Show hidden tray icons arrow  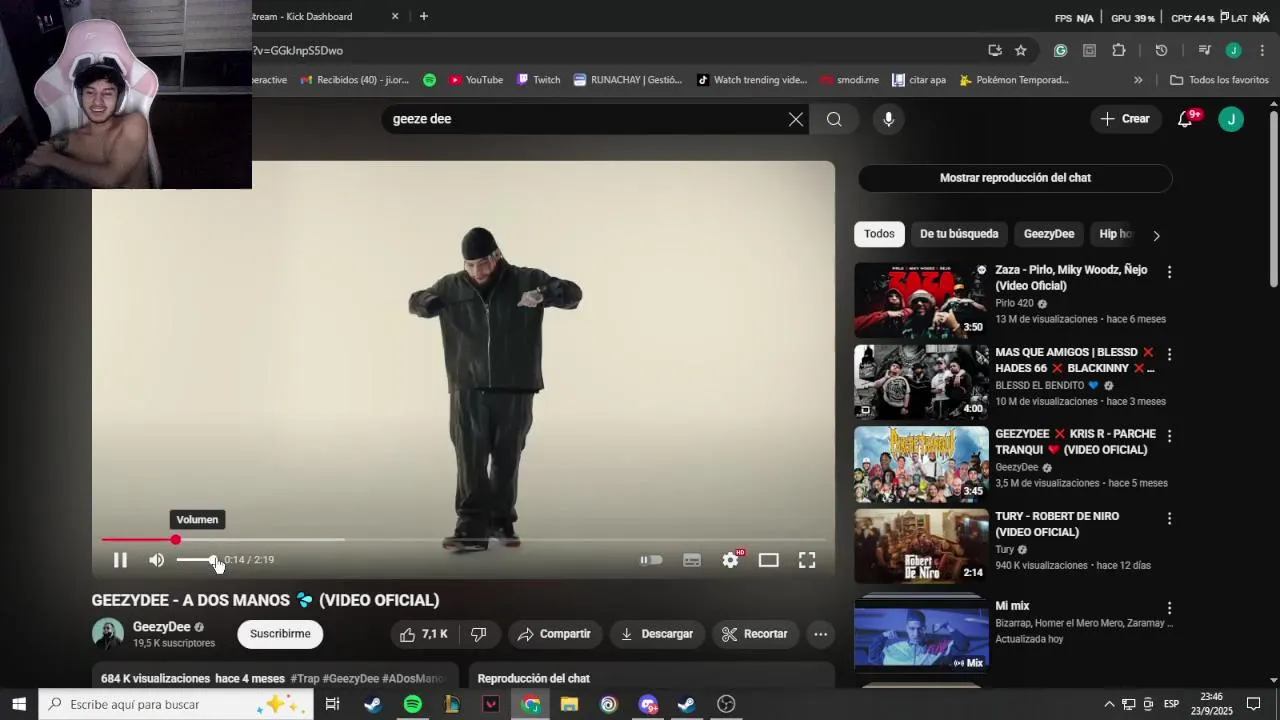pos(1109,704)
